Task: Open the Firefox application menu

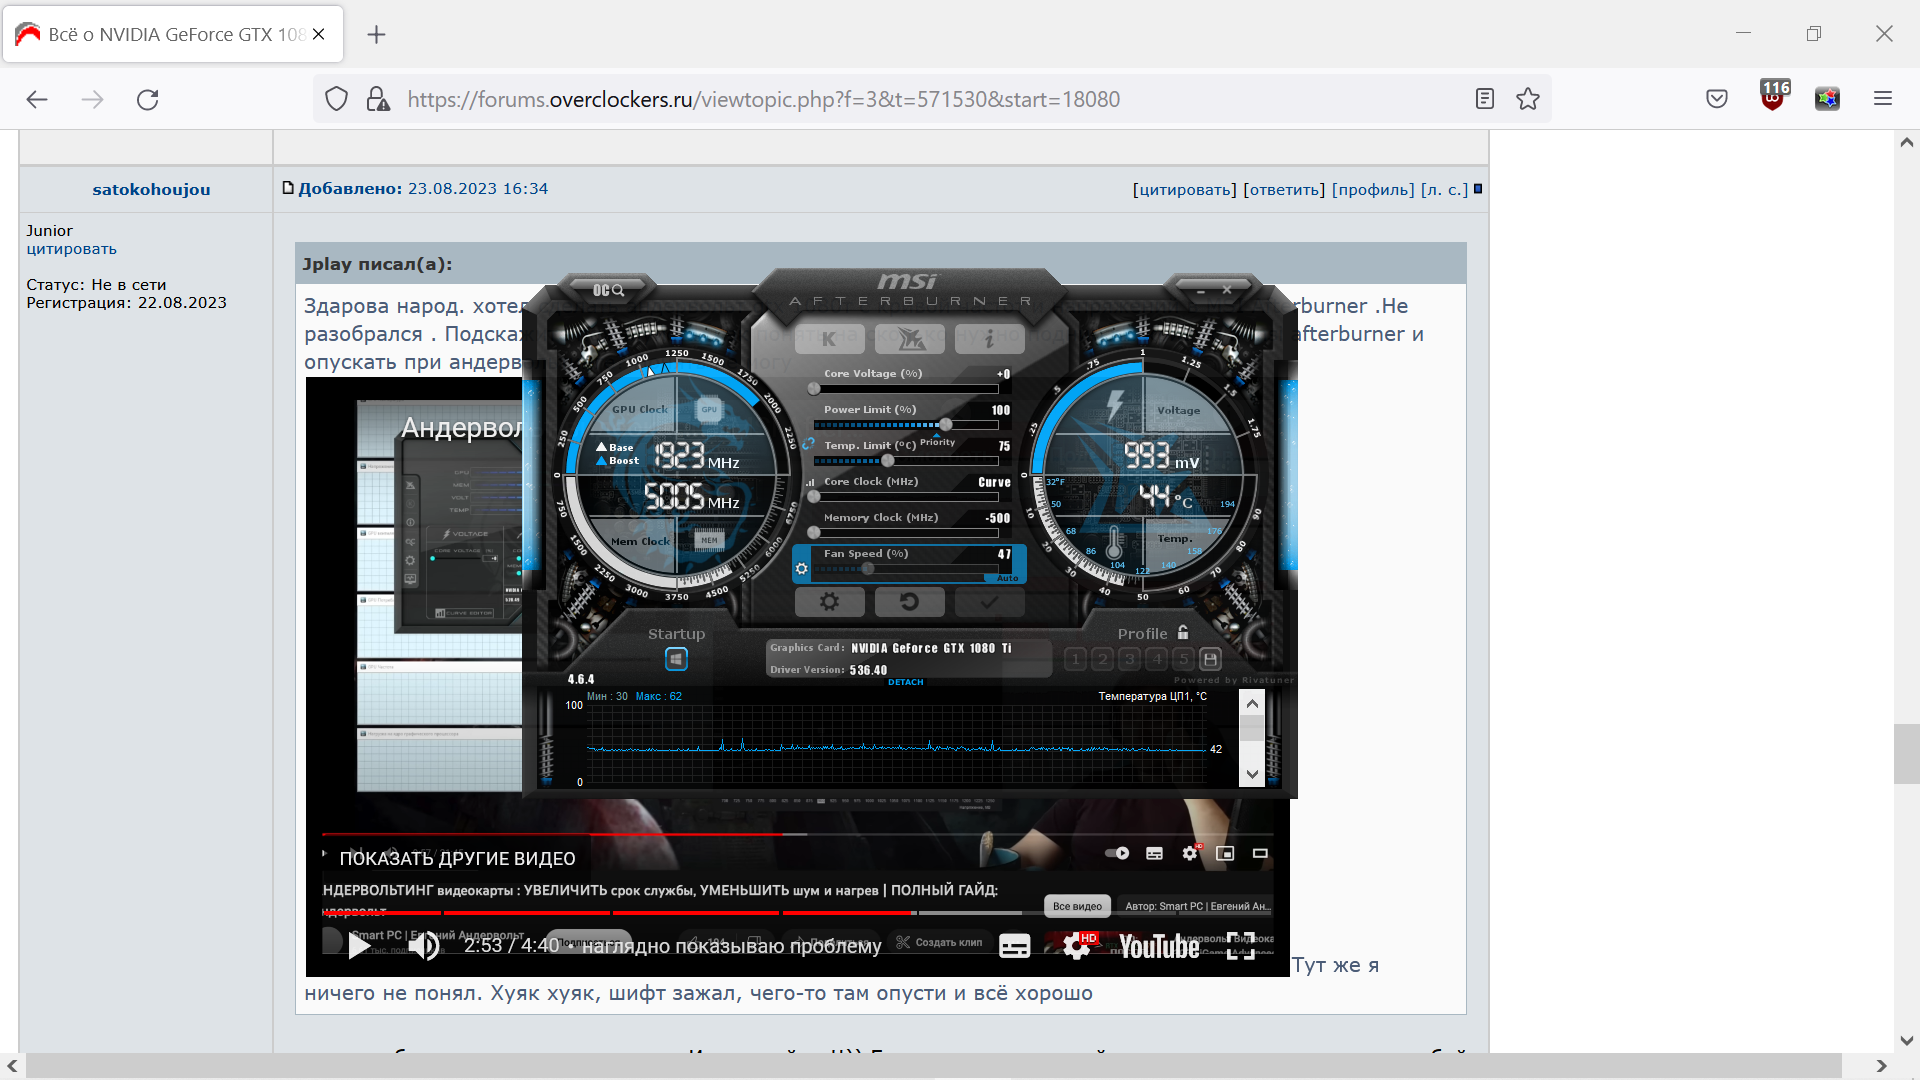Action: tap(1883, 99)
